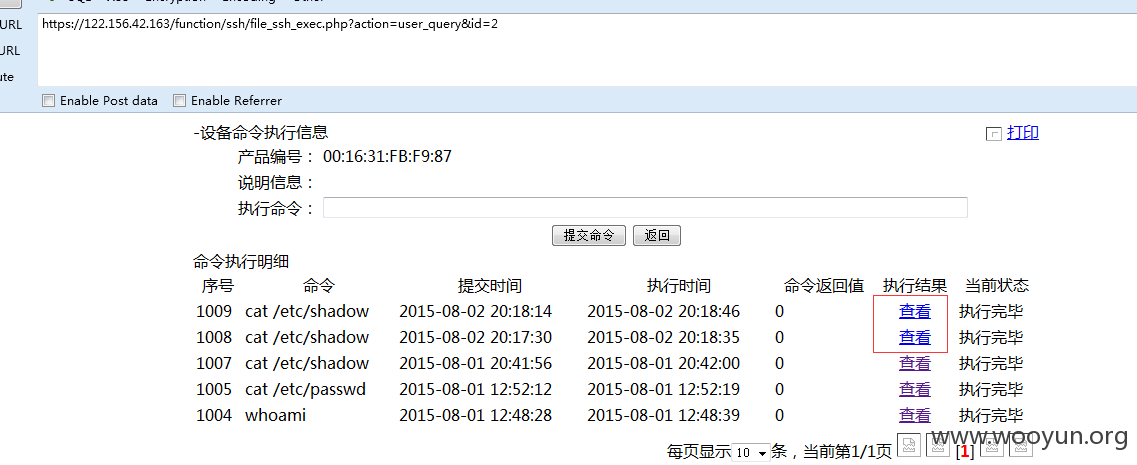
Task: View result for command 1009
Action: (x=914, y=312)
